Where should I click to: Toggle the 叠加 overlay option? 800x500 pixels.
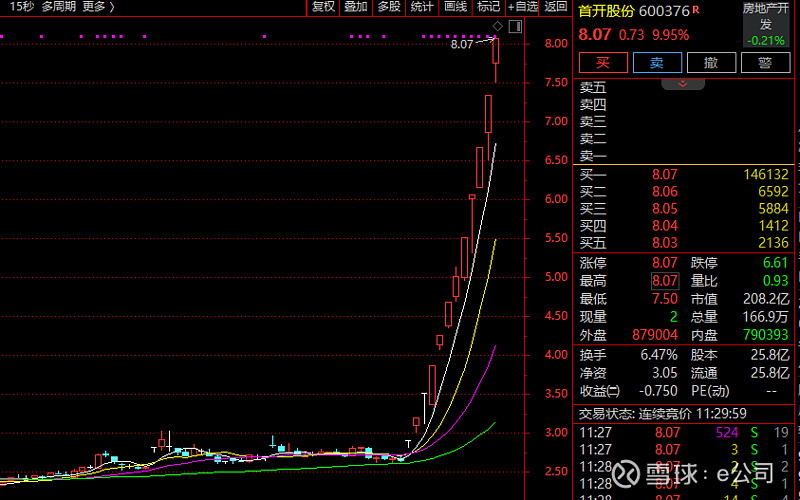pyautogui.click(x=356, y=7)
